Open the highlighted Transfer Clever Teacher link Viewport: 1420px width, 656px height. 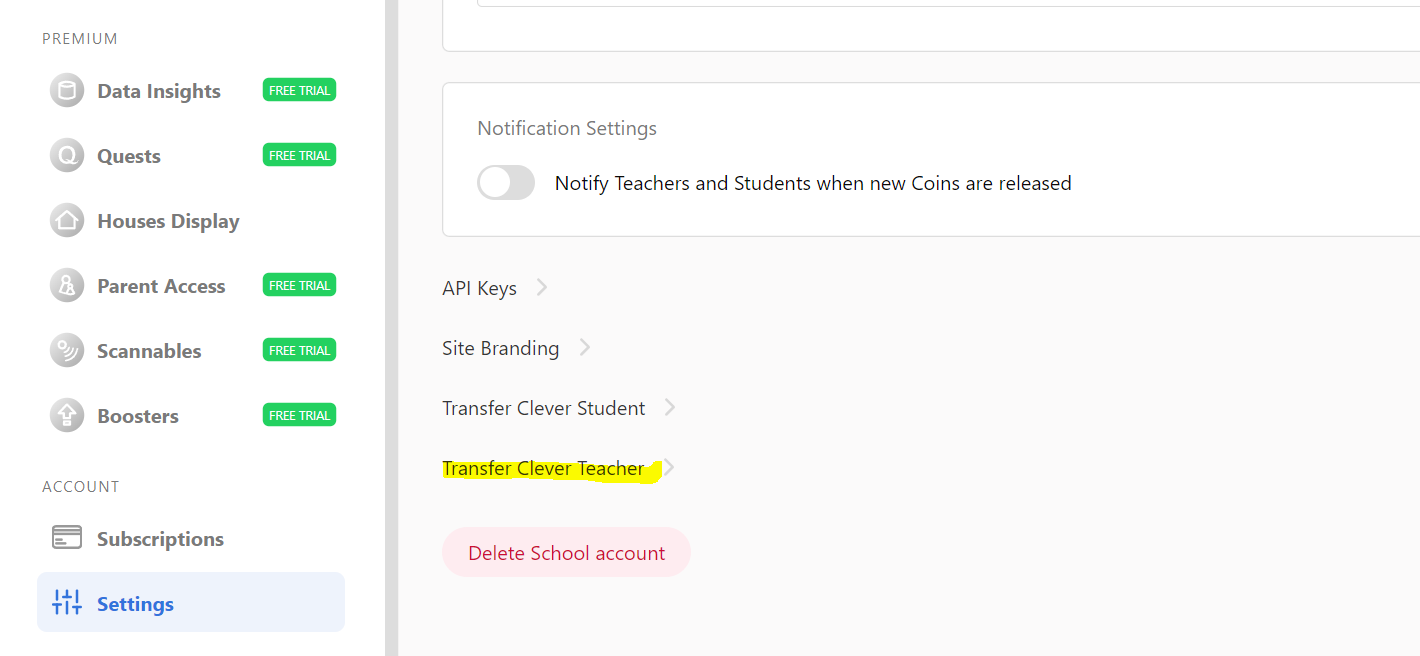[543, 468]
